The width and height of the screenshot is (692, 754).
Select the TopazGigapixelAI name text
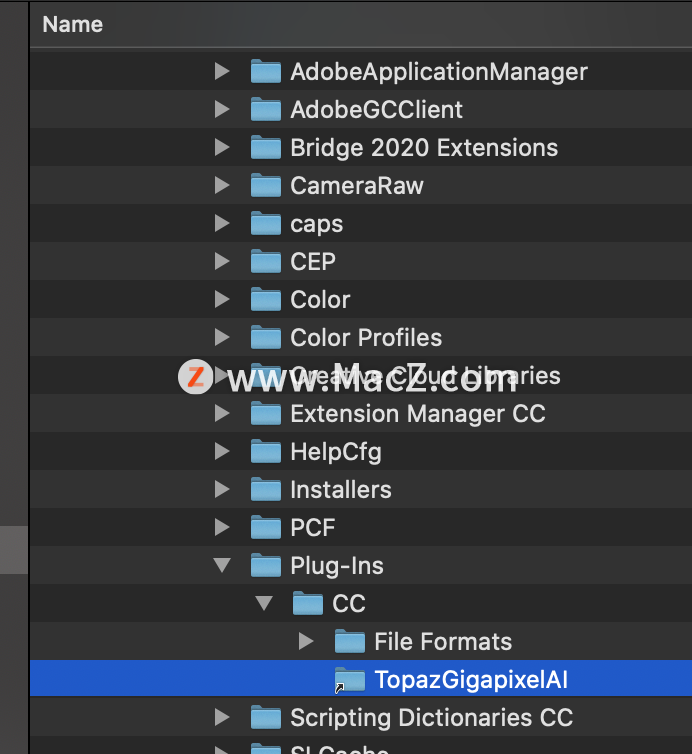(471, 680)
